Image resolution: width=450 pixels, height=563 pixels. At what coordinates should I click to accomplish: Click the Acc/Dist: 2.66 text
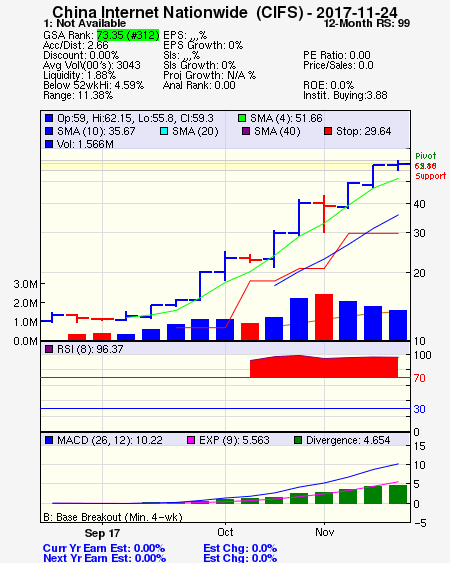click(76, 45)
